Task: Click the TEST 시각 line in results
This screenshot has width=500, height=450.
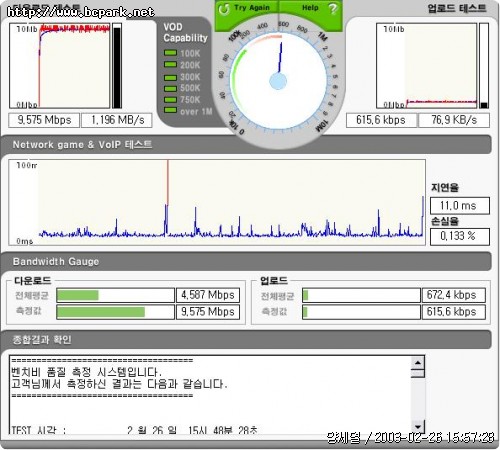Action: (134, 429)
